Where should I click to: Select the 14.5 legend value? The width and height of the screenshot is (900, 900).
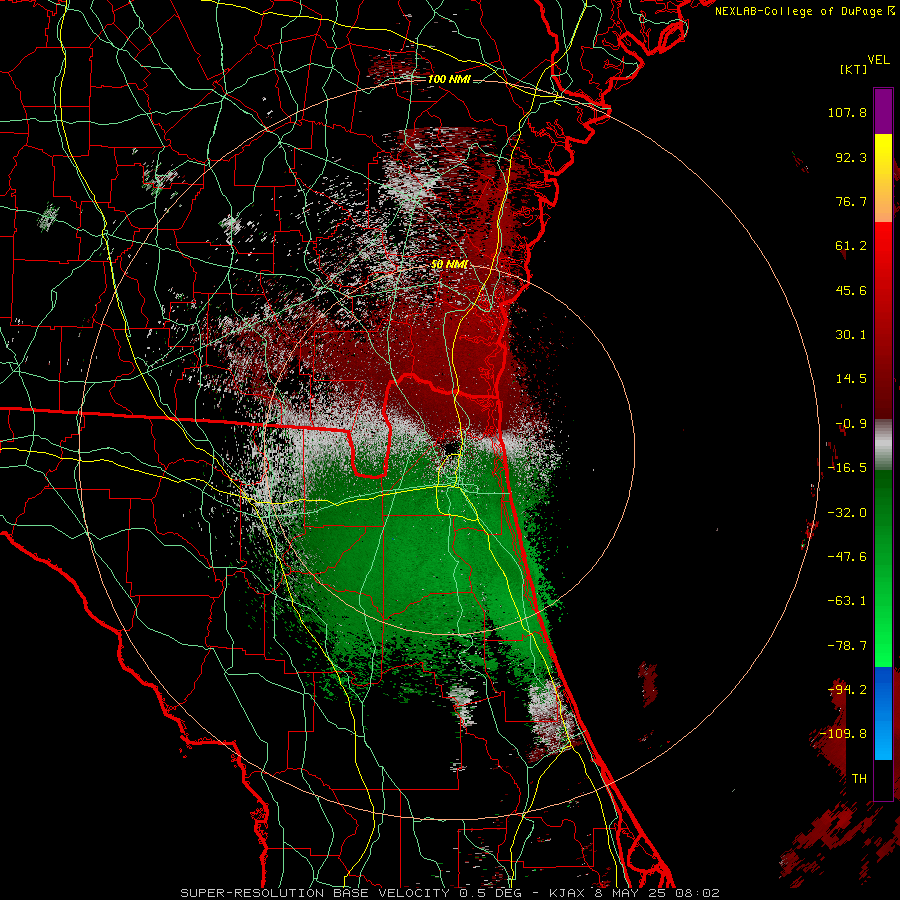851,379
